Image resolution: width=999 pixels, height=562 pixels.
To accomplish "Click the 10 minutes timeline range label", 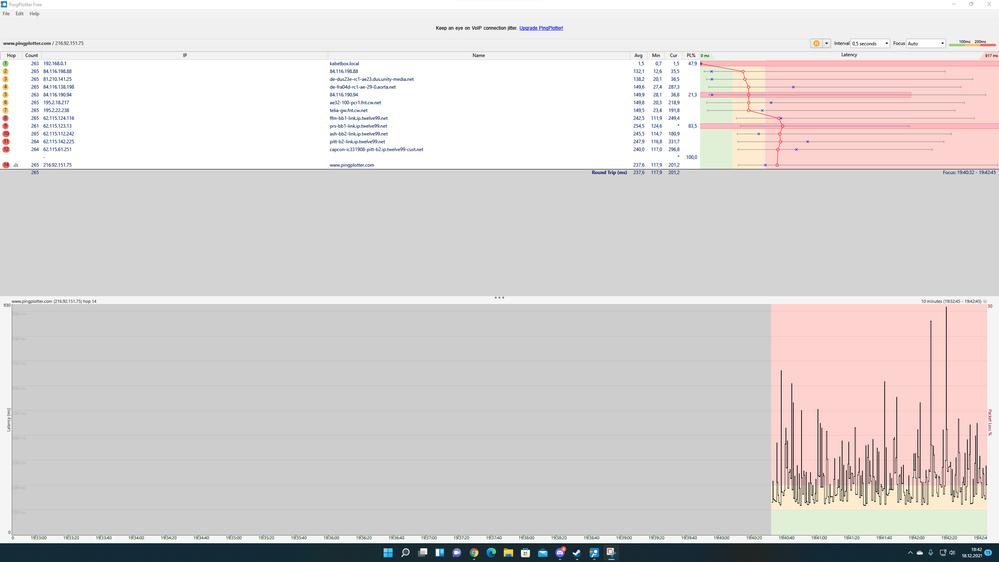I will (x=951, y=301).
